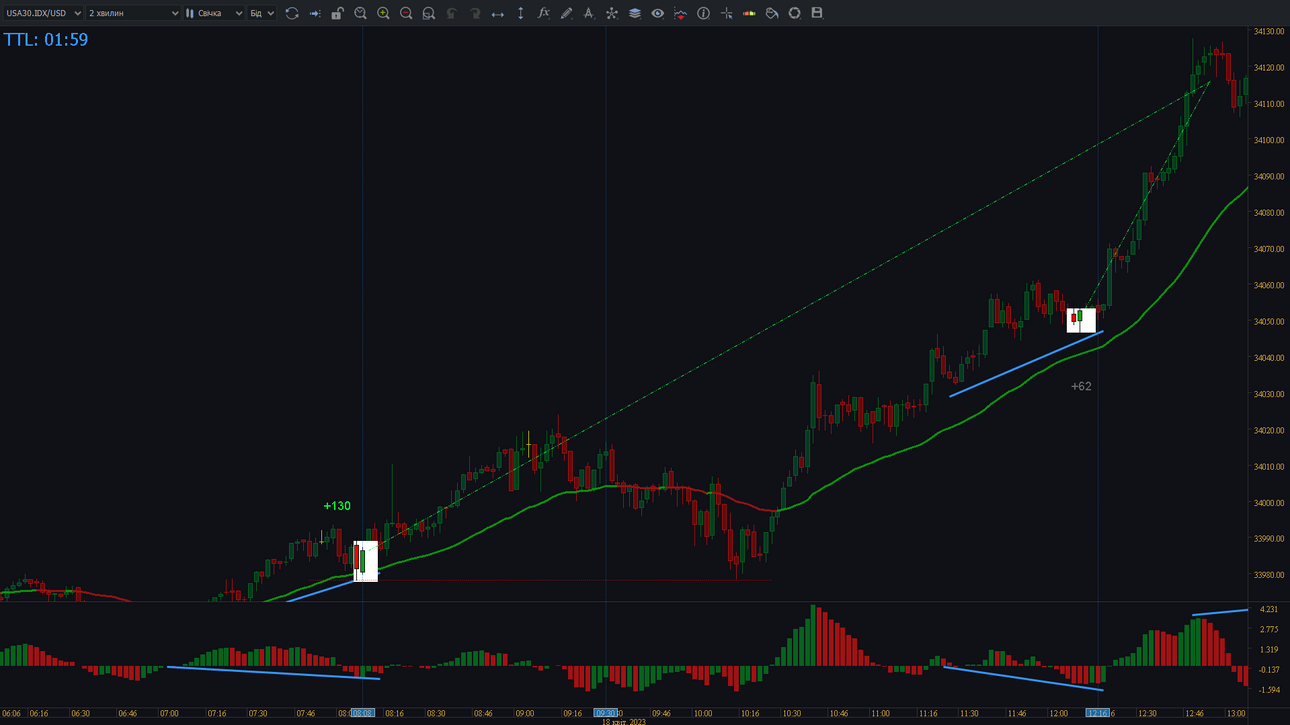Image resolution: width=1290 pixels, height=725 pixels.
Task: Open the layers stack icon
Action: (634, 13)
